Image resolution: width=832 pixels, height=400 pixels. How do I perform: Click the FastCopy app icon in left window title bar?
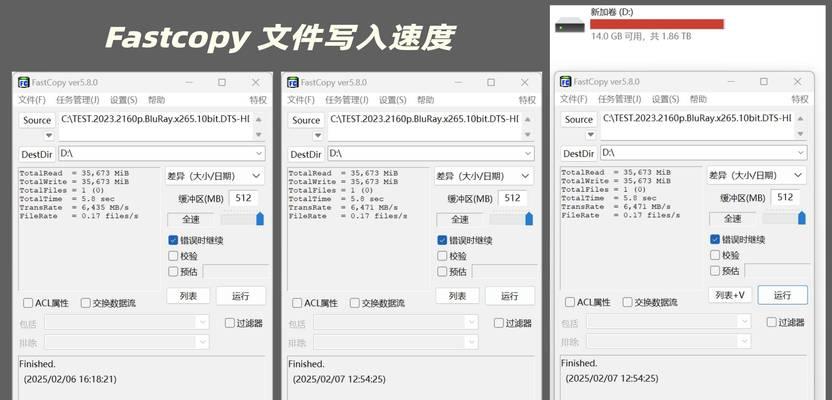coord(23,82)
